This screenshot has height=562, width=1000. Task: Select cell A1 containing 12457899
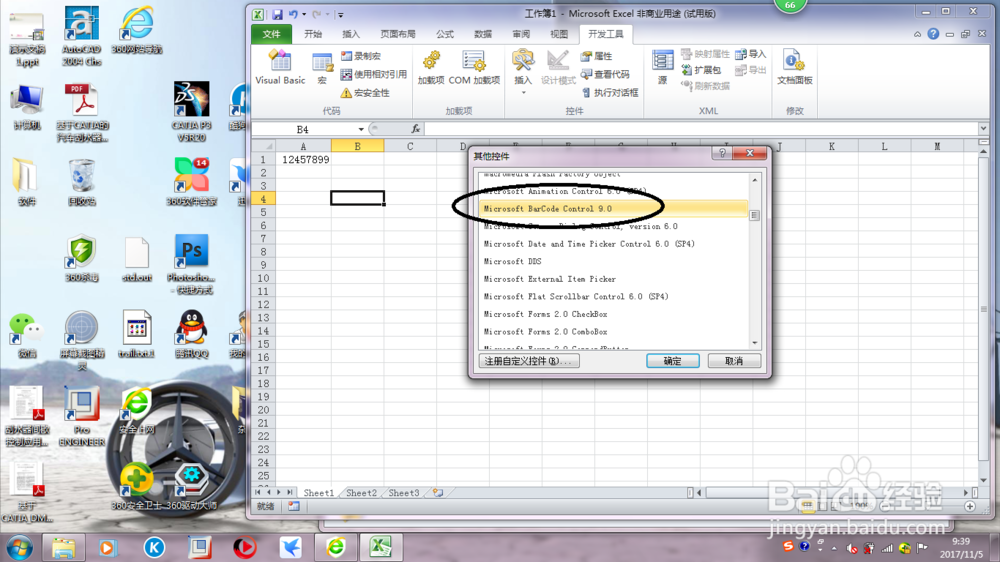304,159
